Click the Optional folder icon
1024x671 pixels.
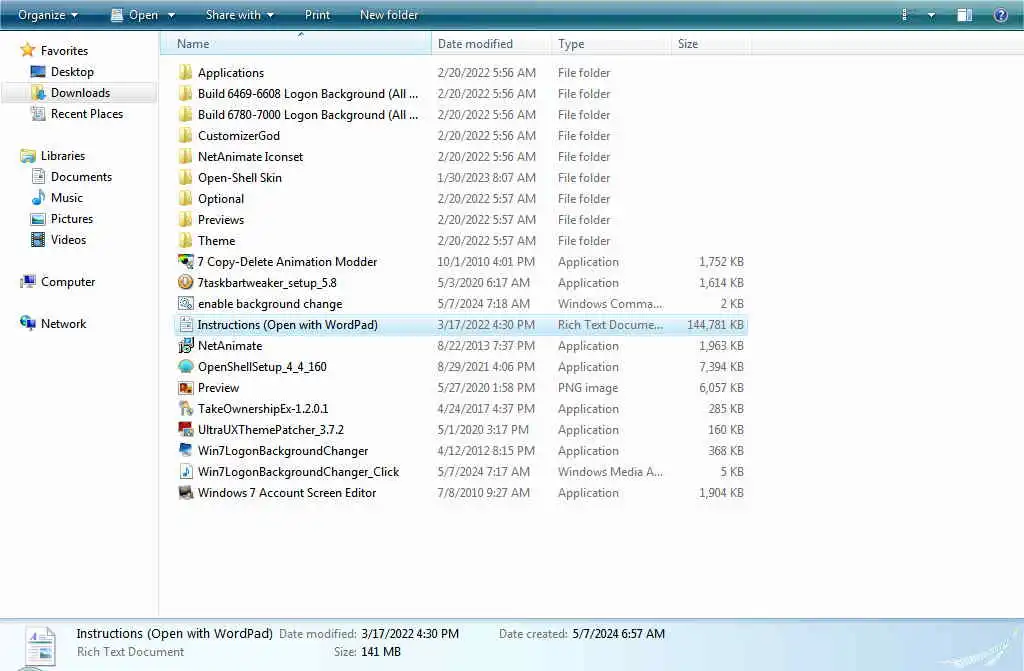pyautogui.click(x=185, y=198)
